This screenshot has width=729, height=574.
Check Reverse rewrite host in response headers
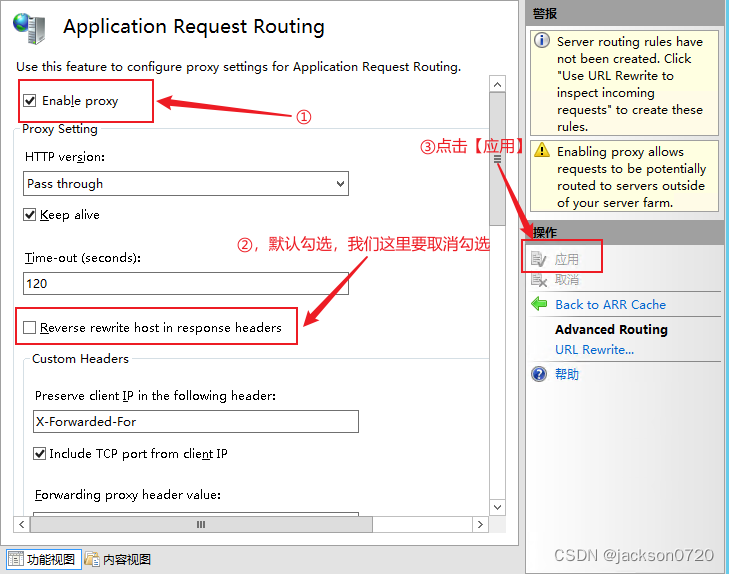(30, 327)
